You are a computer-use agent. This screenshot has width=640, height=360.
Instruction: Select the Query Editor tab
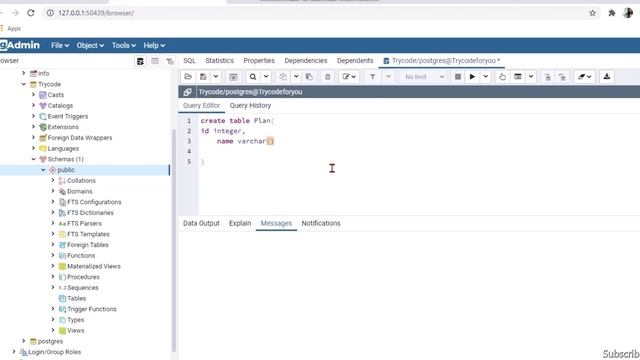click(202, 105)
